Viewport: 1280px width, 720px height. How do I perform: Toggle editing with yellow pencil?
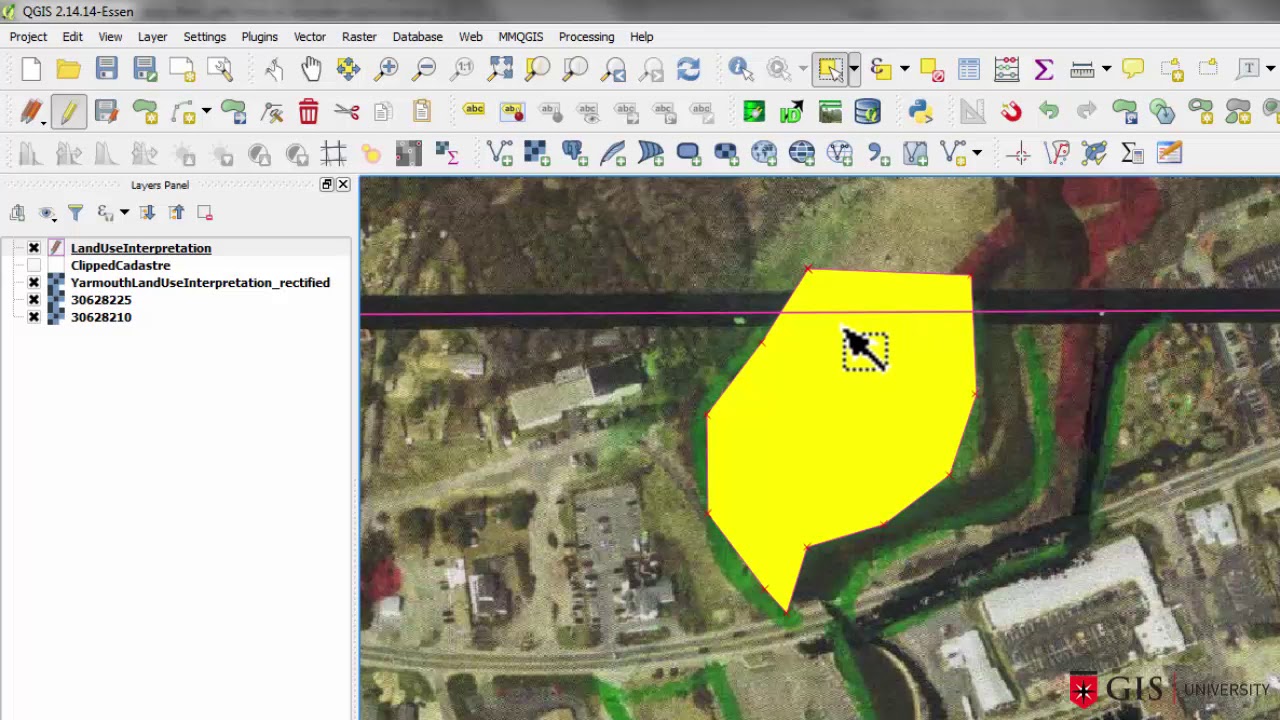coord(68,111)
